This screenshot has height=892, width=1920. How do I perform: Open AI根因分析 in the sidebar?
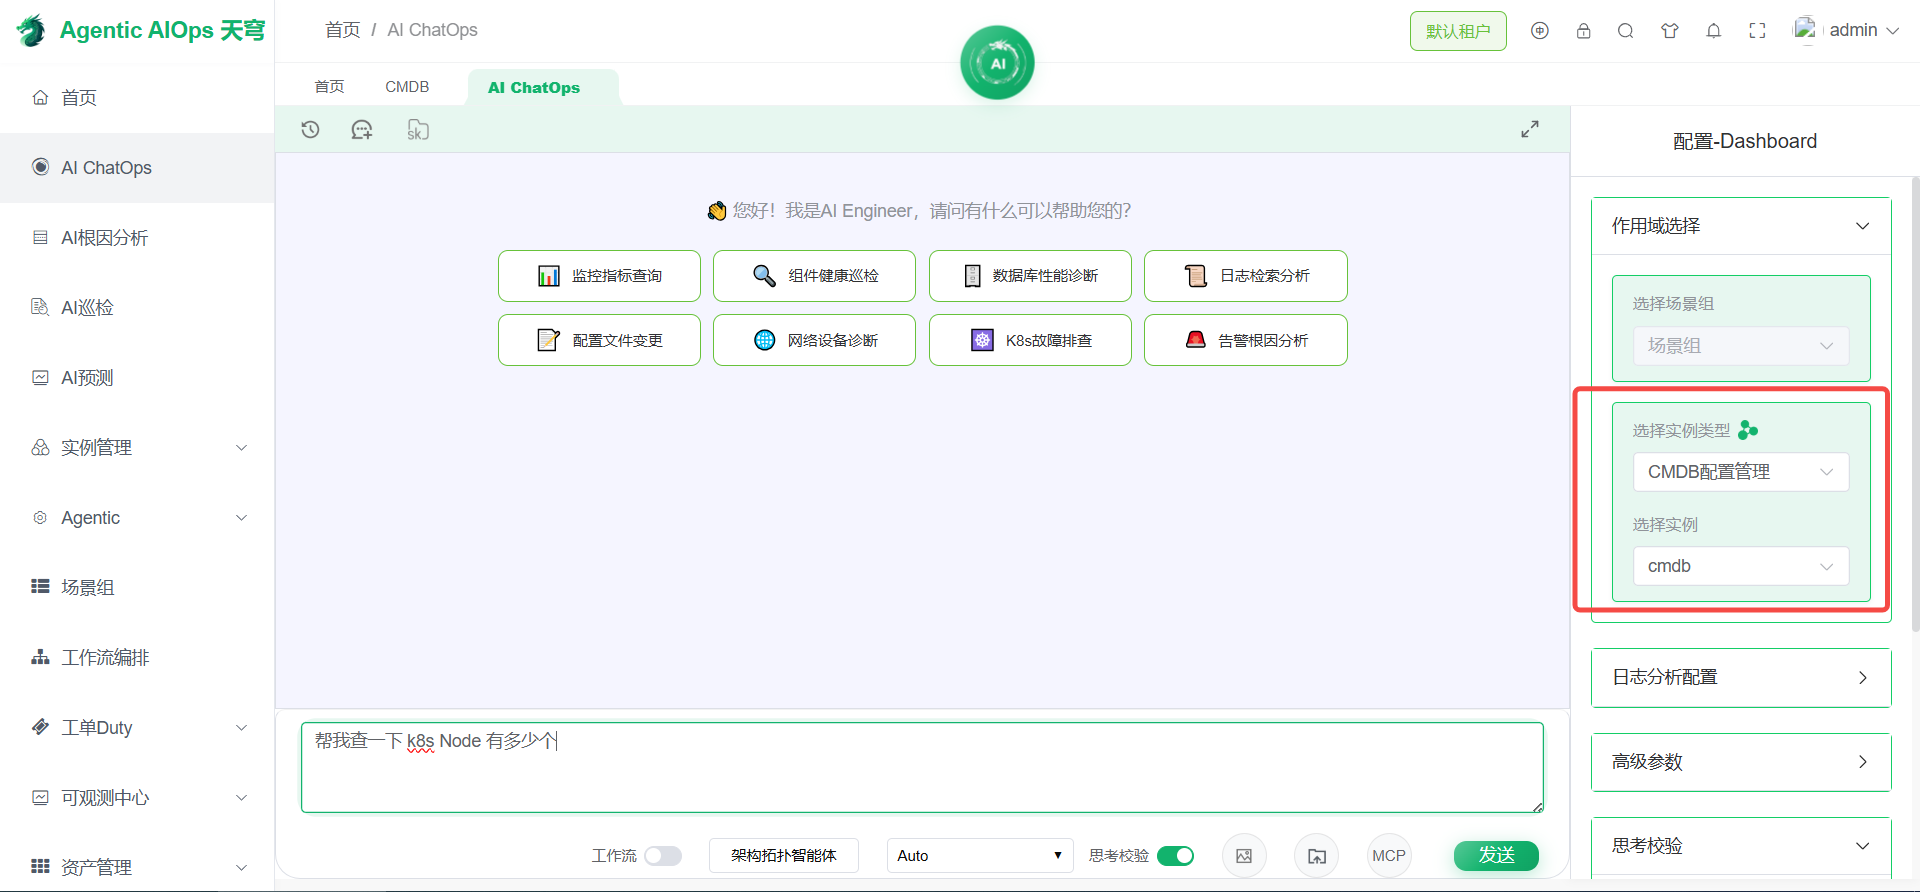(137, 238)
